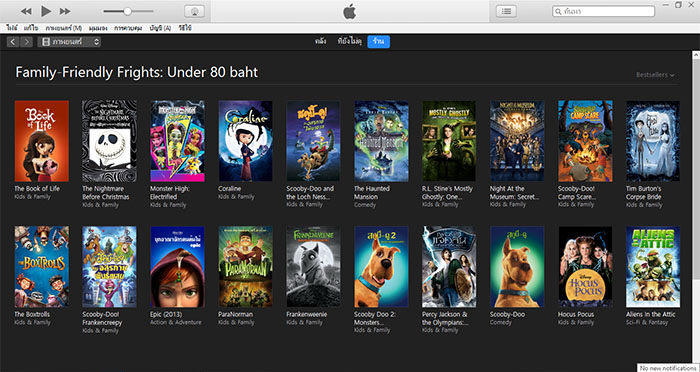Select the ร้าน (Store) tab

(379, 42)
